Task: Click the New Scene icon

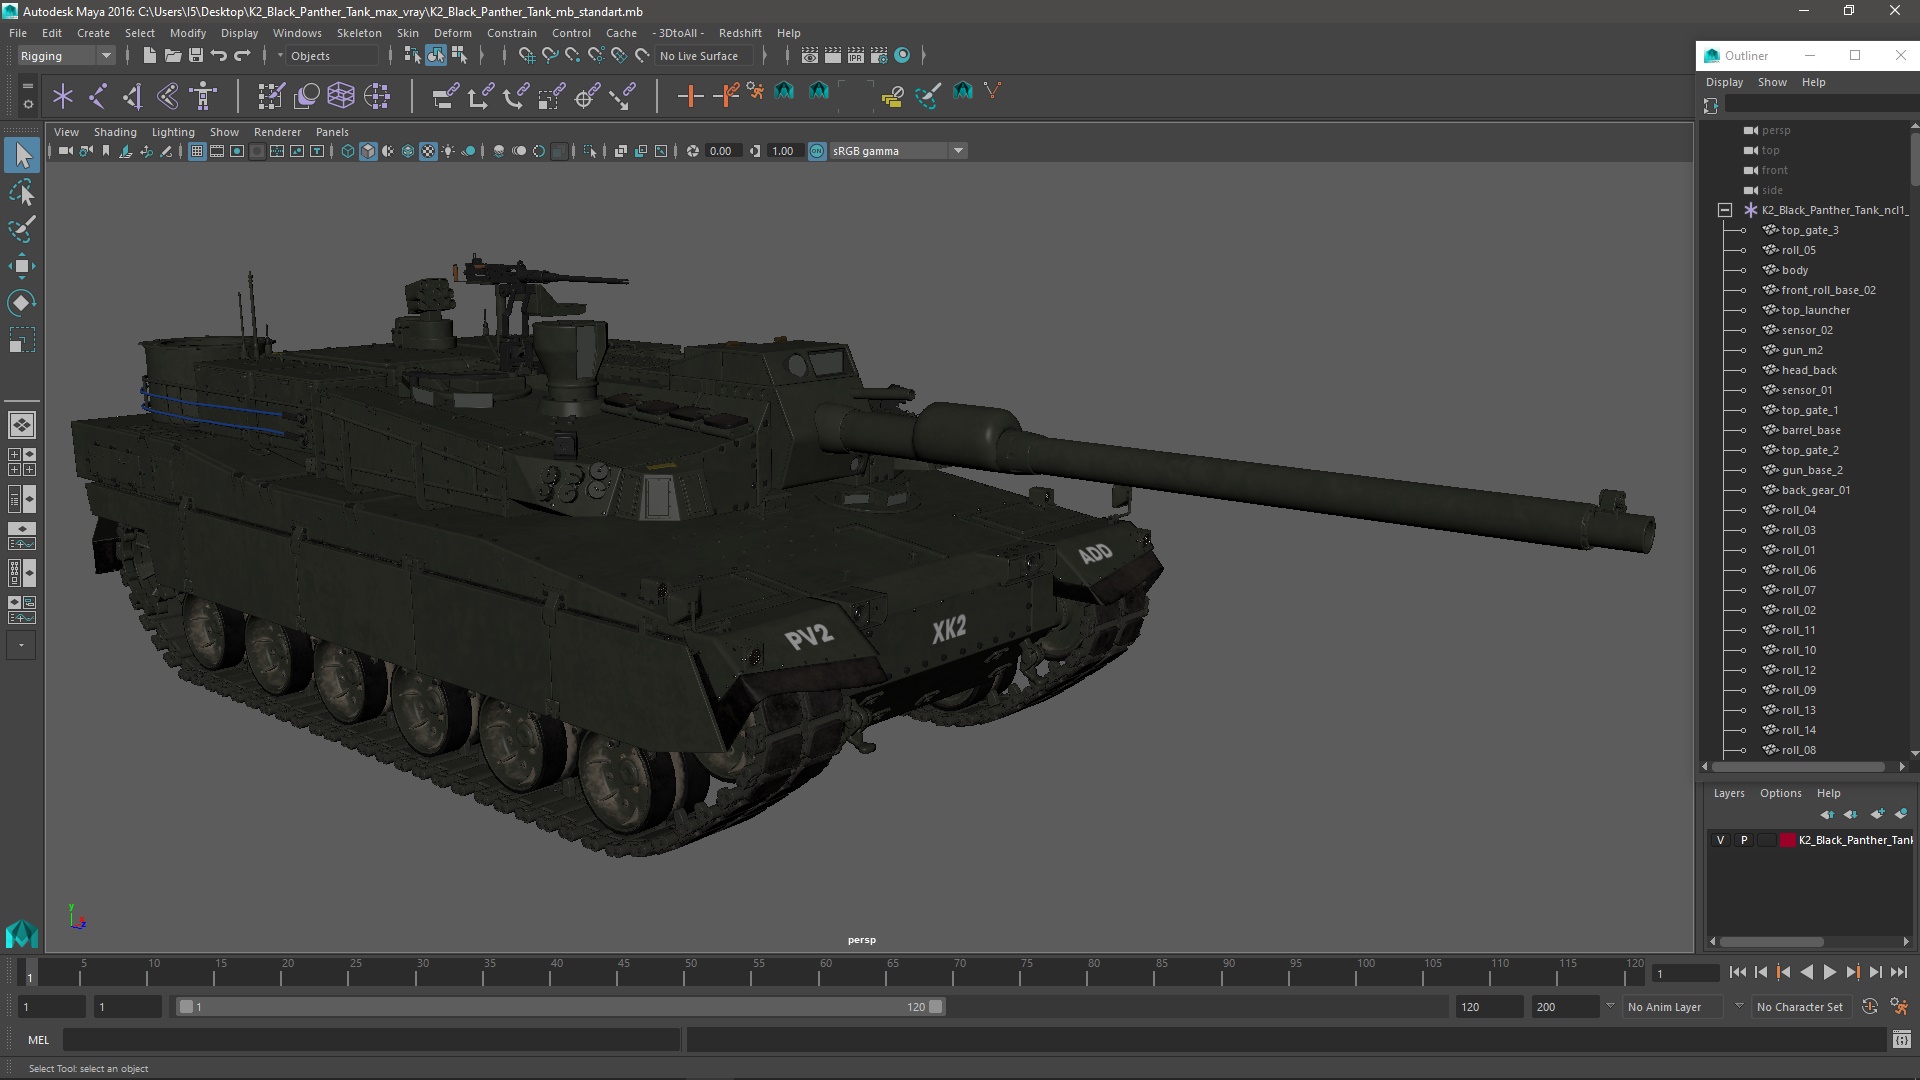Action: pyautogui.click(x=149, y=56)
